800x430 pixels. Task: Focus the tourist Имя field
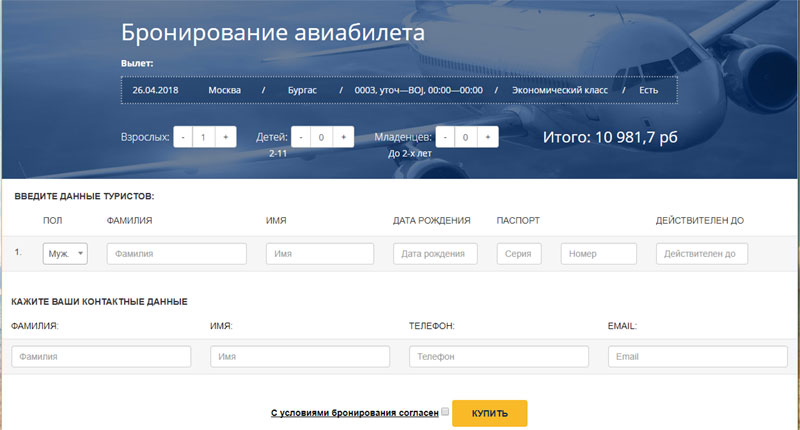point(320,254)
